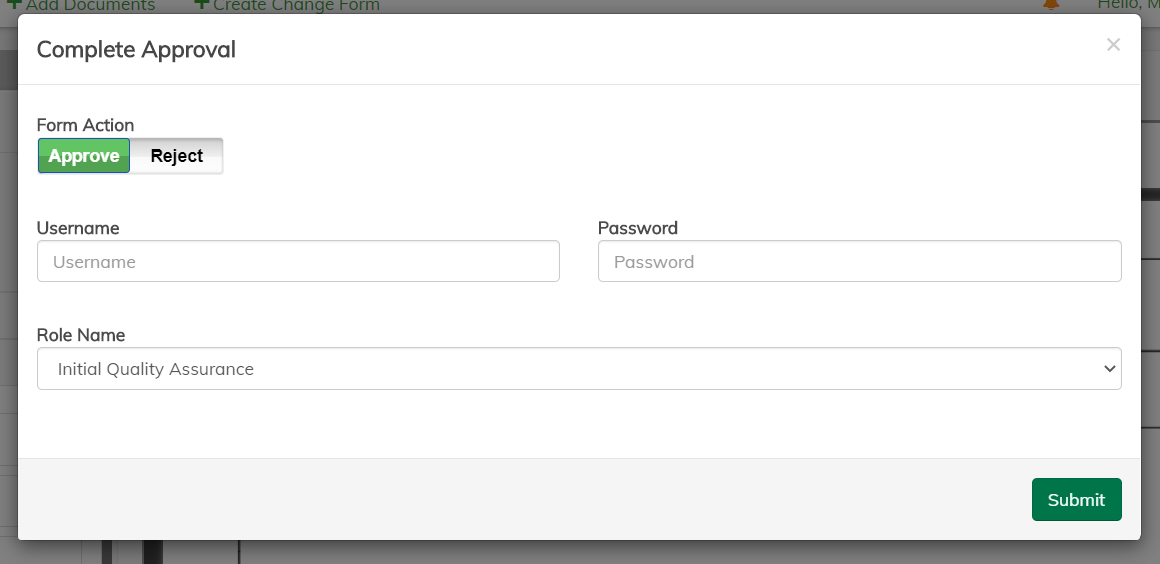Click the Role Name dropdown chevron arrow
This screenshot has height=564, width=1160.
pyautogui.click(x=1109, y=369)
